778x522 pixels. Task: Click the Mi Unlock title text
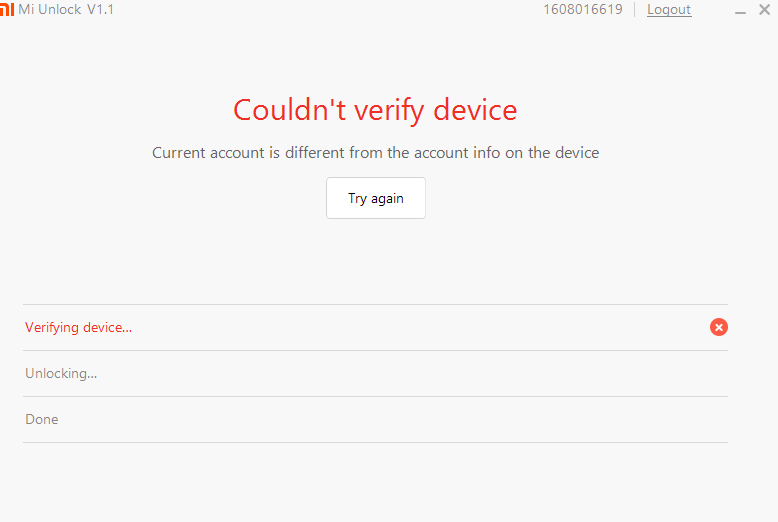tap(50, 10)
